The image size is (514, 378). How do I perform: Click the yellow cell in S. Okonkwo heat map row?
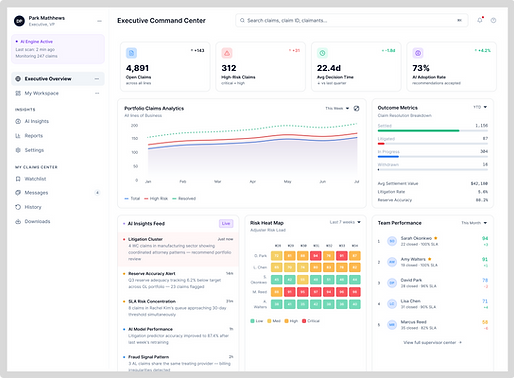click(303, 279)
